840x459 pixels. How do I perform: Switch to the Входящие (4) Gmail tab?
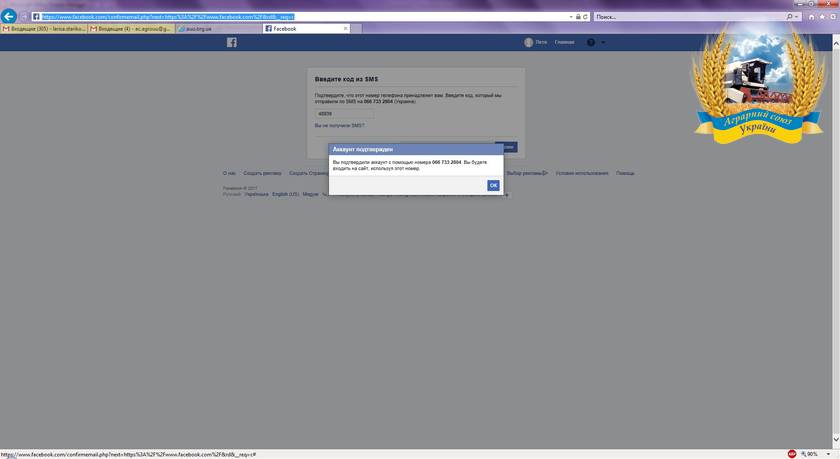(131, 28)
